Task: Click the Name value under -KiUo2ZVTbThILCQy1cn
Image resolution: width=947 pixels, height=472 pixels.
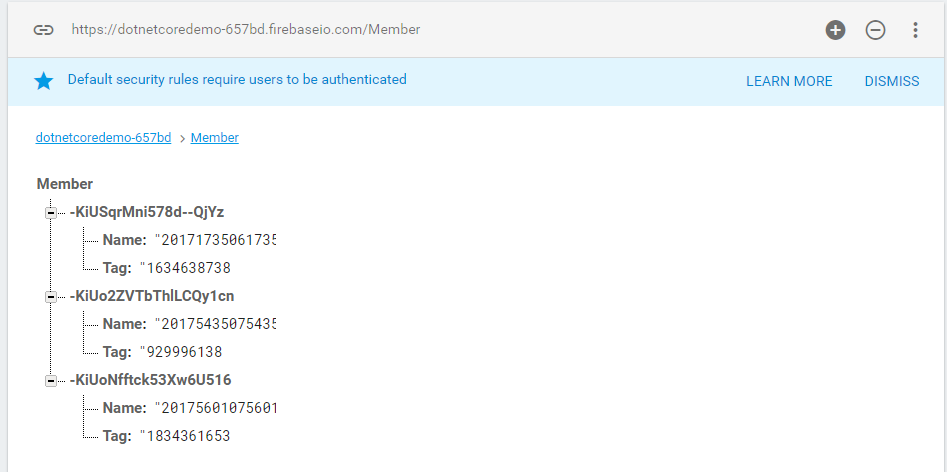Action: 215,324
